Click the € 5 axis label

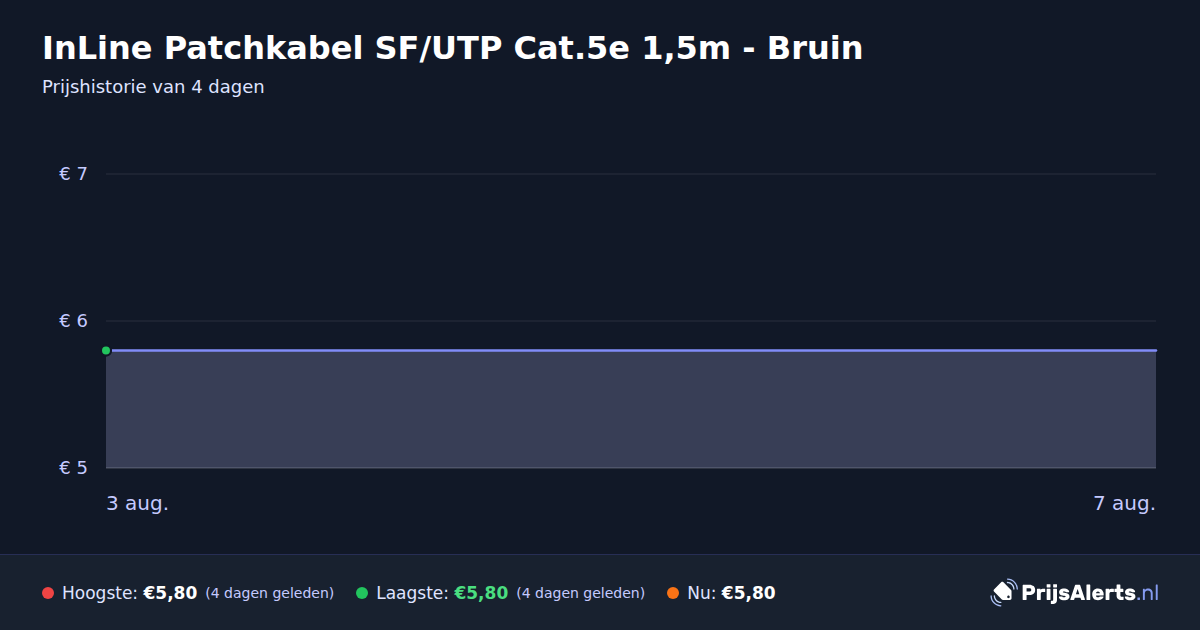tap(74, 468)
